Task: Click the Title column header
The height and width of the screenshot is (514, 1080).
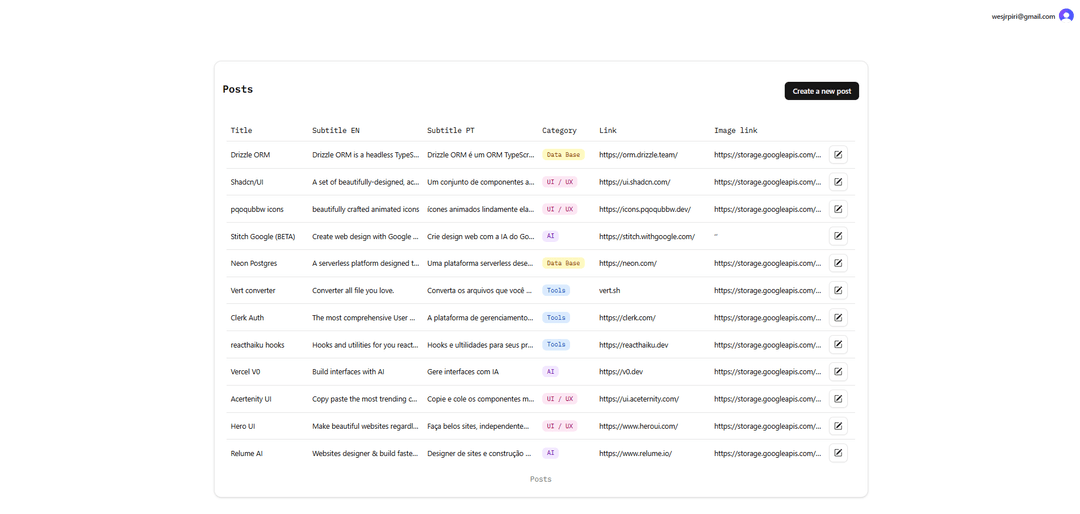Action: pyautogui.click(x=241, y=130)
